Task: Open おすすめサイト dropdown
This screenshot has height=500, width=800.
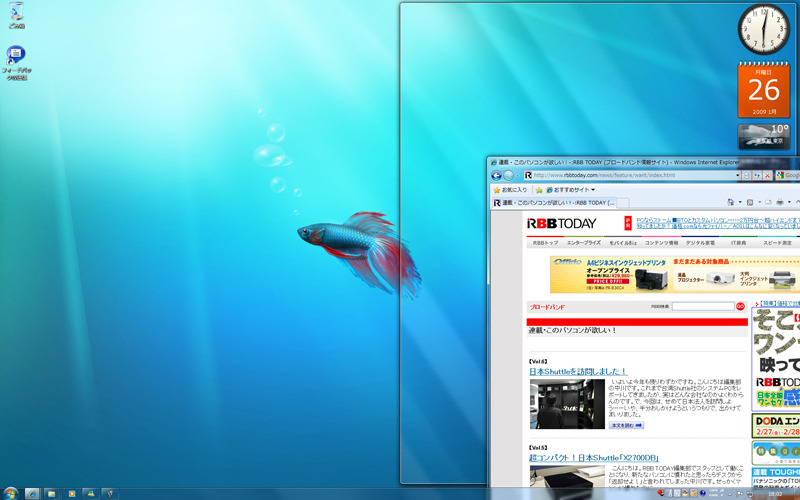Action: 570,190
